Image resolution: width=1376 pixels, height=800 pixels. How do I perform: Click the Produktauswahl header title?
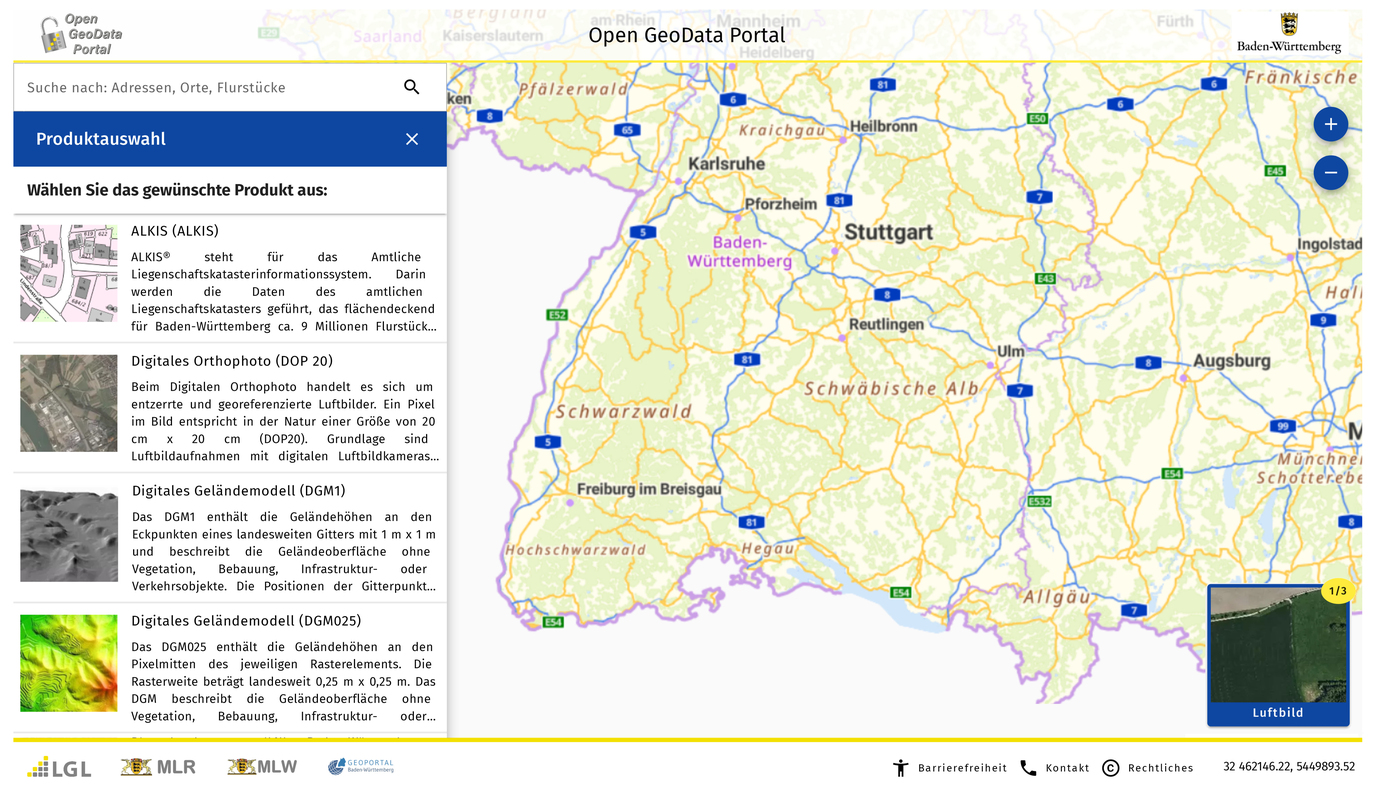101,139
